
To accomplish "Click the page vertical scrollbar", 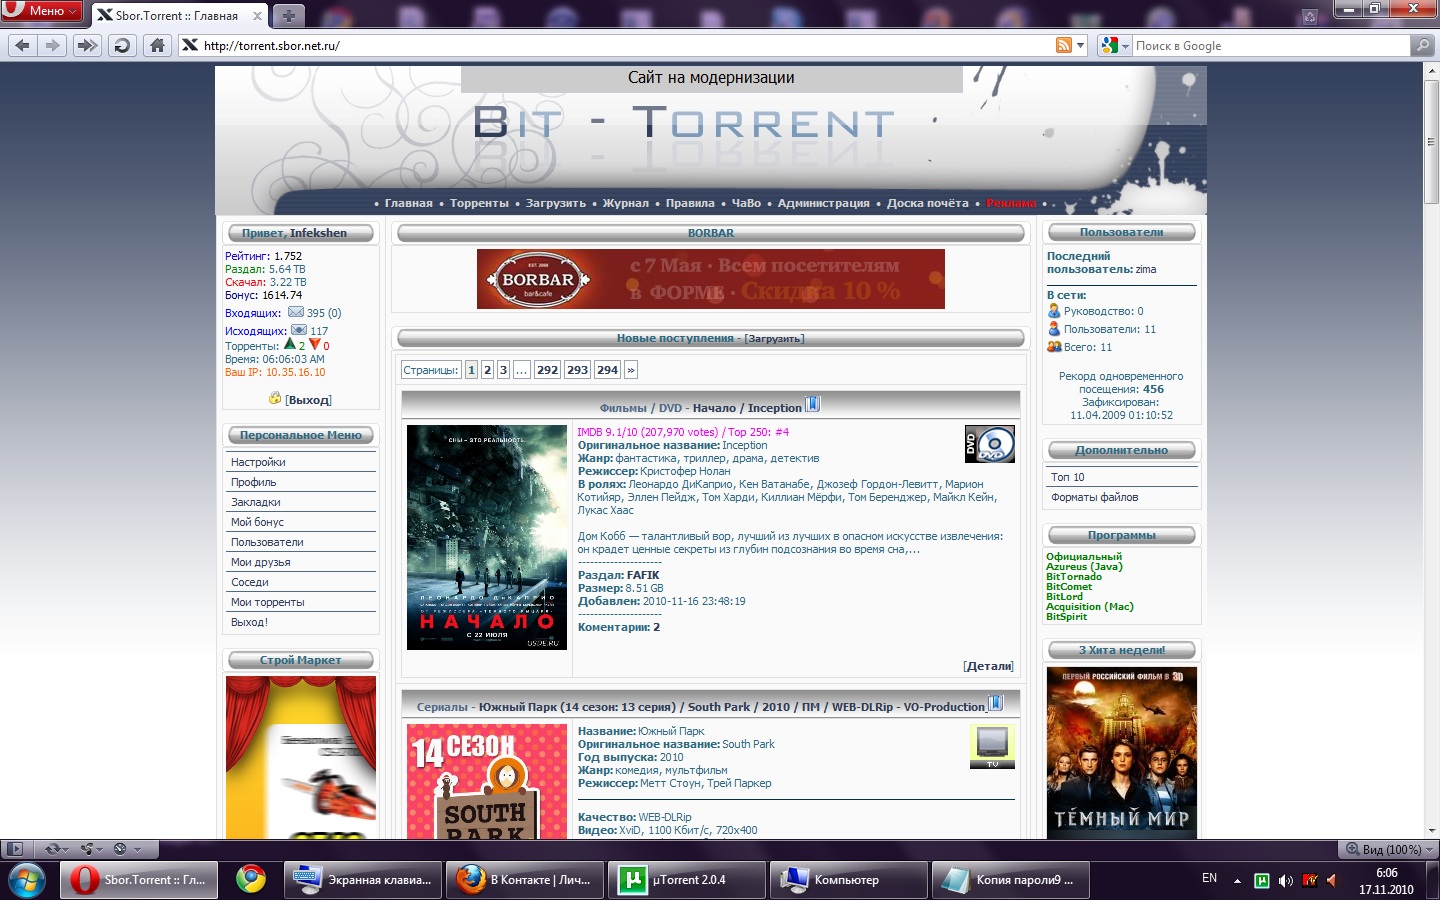I will 1431,450.
